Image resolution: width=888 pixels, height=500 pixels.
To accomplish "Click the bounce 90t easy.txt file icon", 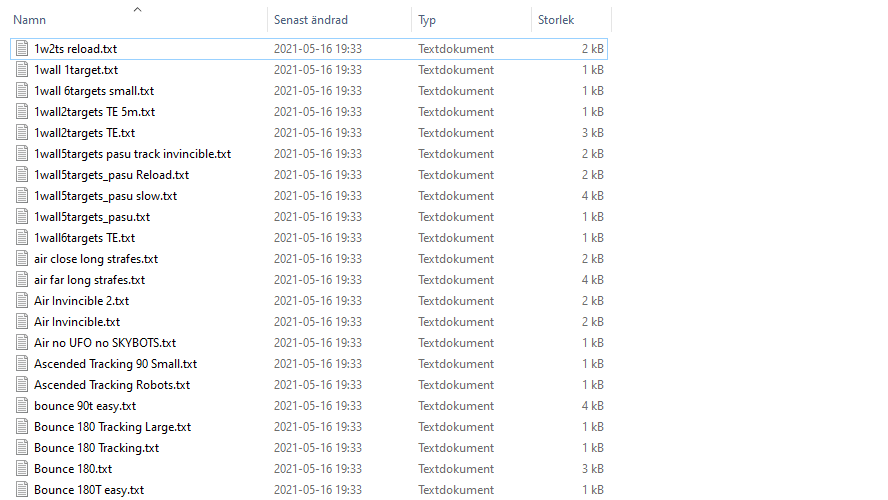I will coord(23,406).
